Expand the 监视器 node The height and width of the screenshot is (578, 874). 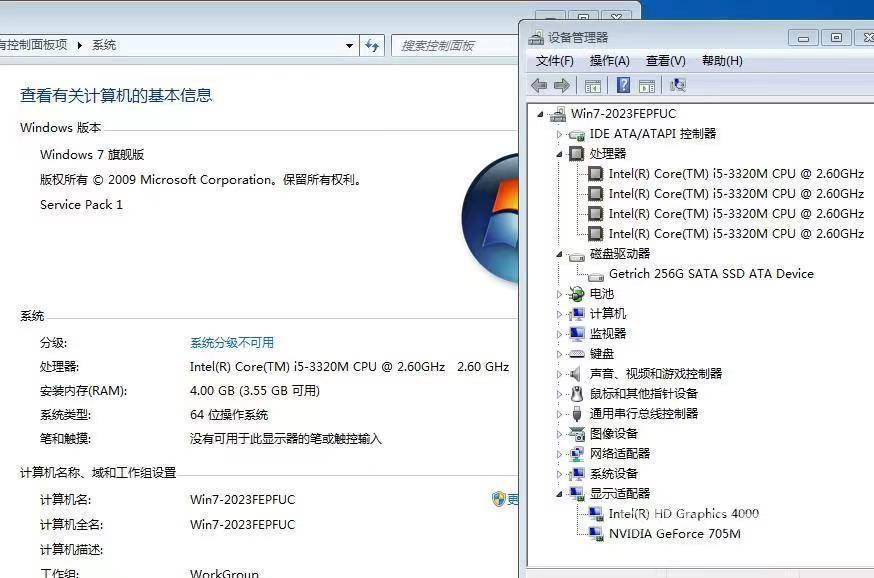pyautogui.click(x=559, y=334)
